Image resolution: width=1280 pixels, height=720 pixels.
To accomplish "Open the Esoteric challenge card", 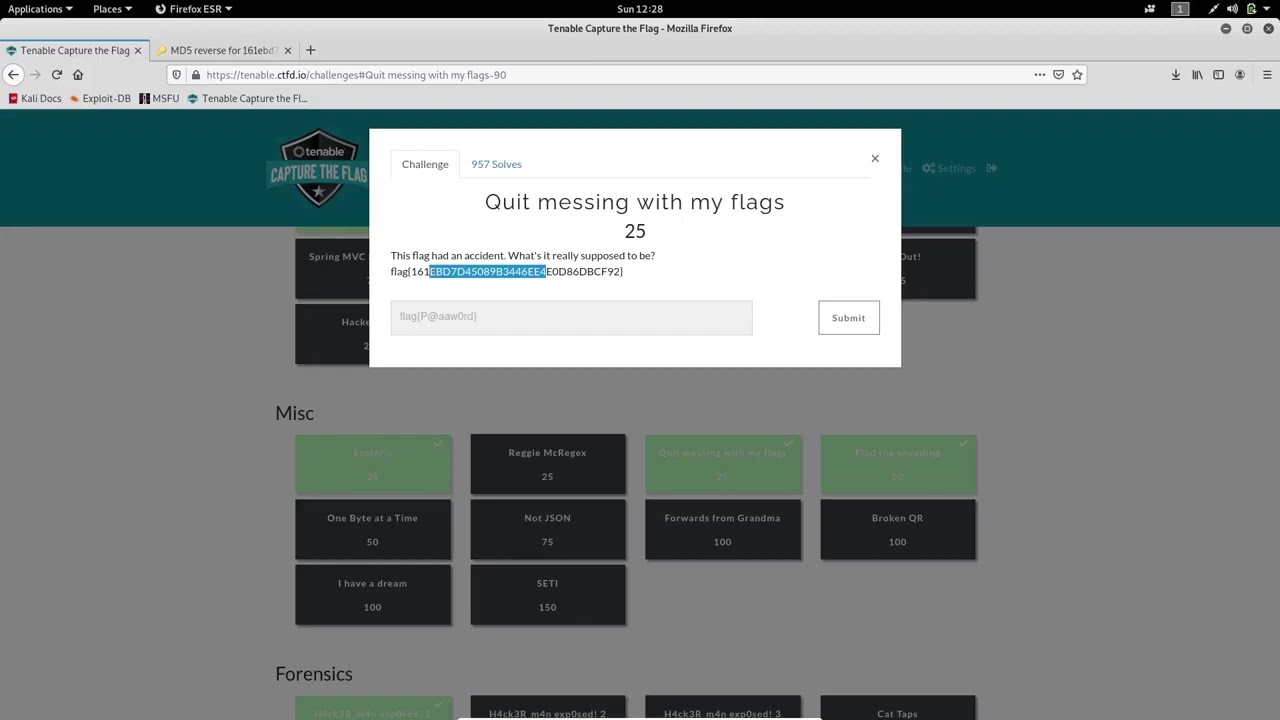I will 373,464.
